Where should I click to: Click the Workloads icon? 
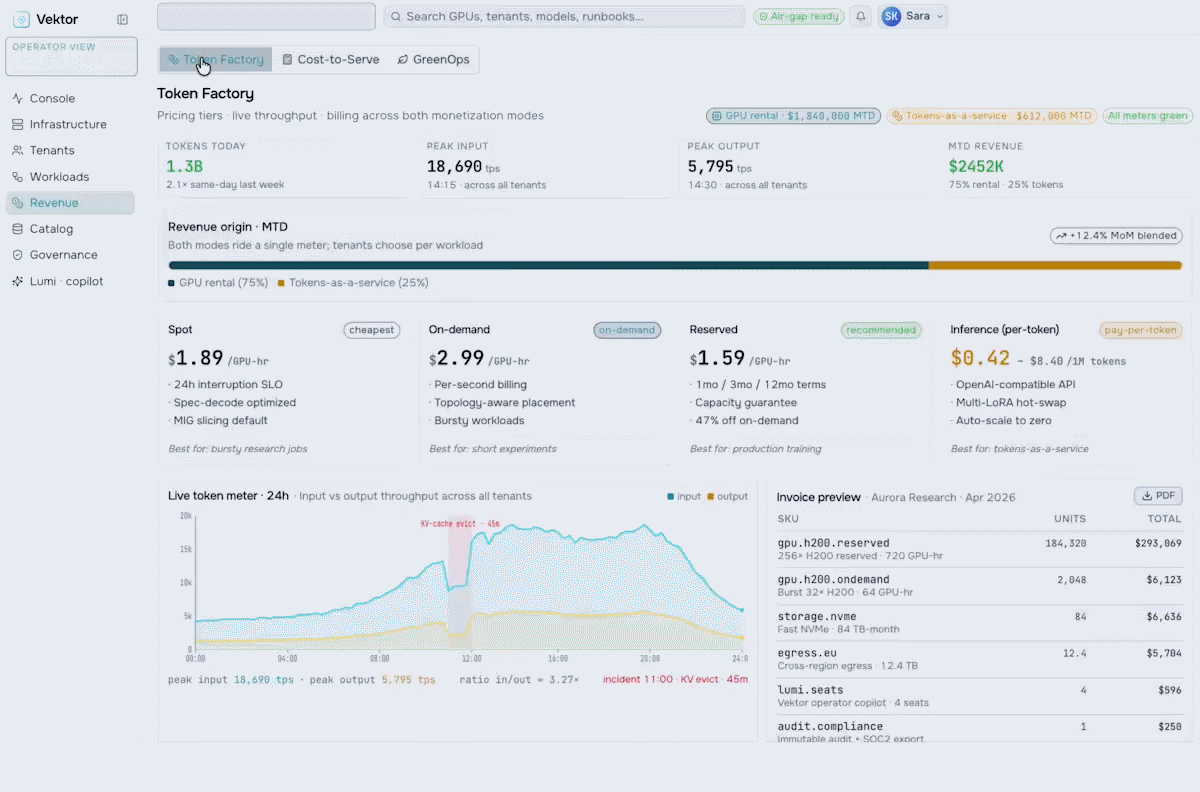click(x=18, y=177)
